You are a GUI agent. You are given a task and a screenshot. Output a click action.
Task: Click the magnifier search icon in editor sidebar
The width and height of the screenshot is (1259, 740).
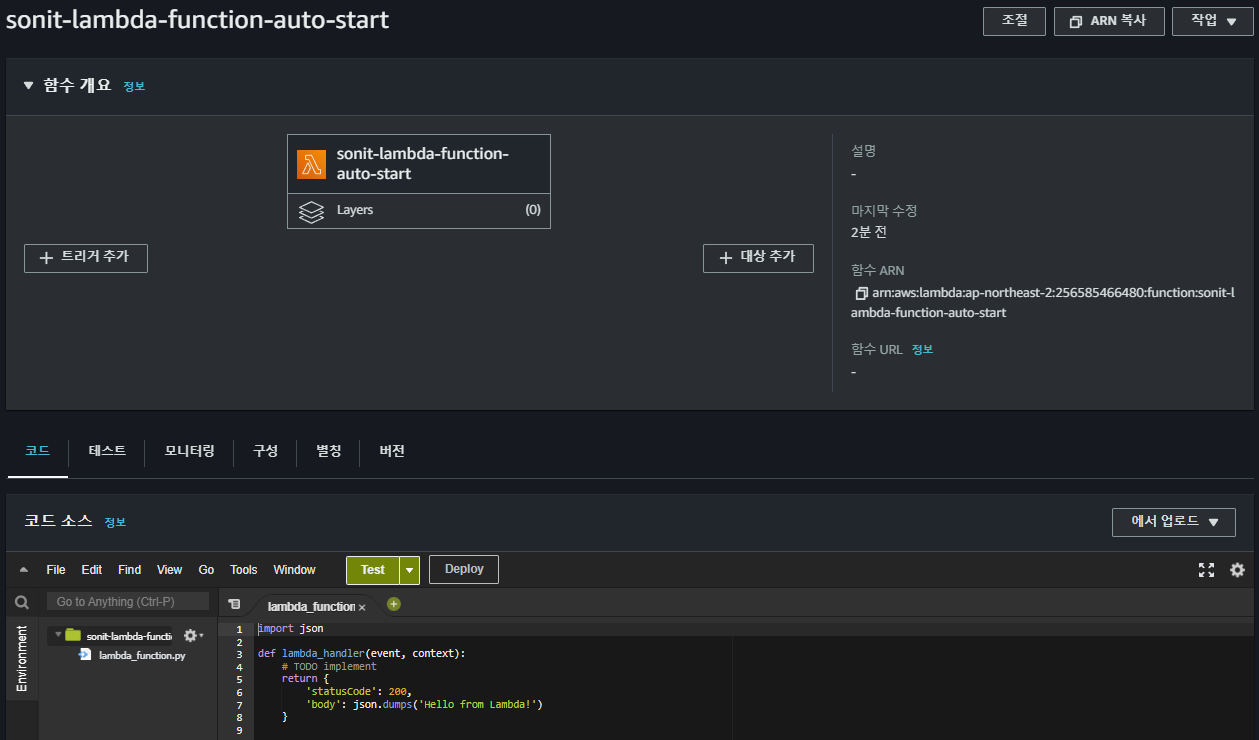click(22, 603)
